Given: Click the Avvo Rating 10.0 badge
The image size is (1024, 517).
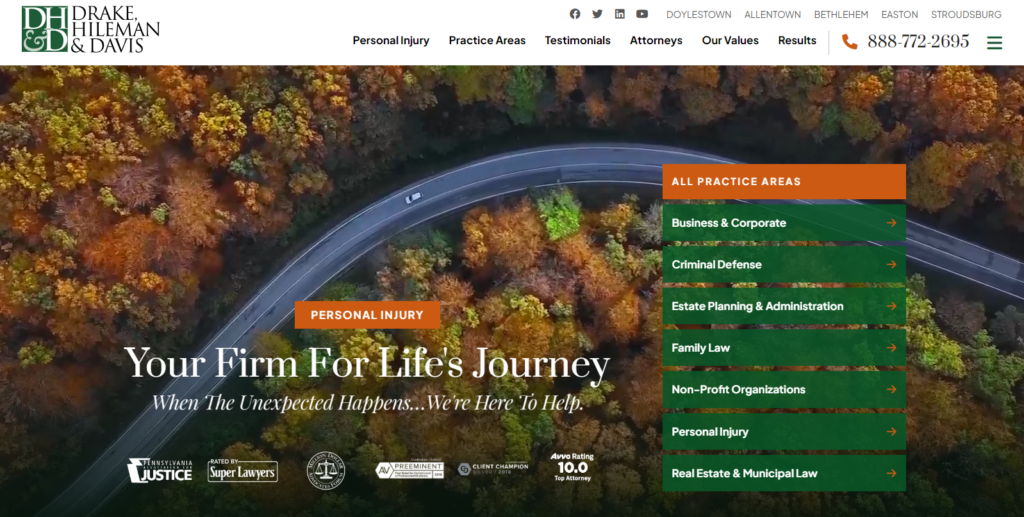Looking at the screenshot, I should [573, 467].
